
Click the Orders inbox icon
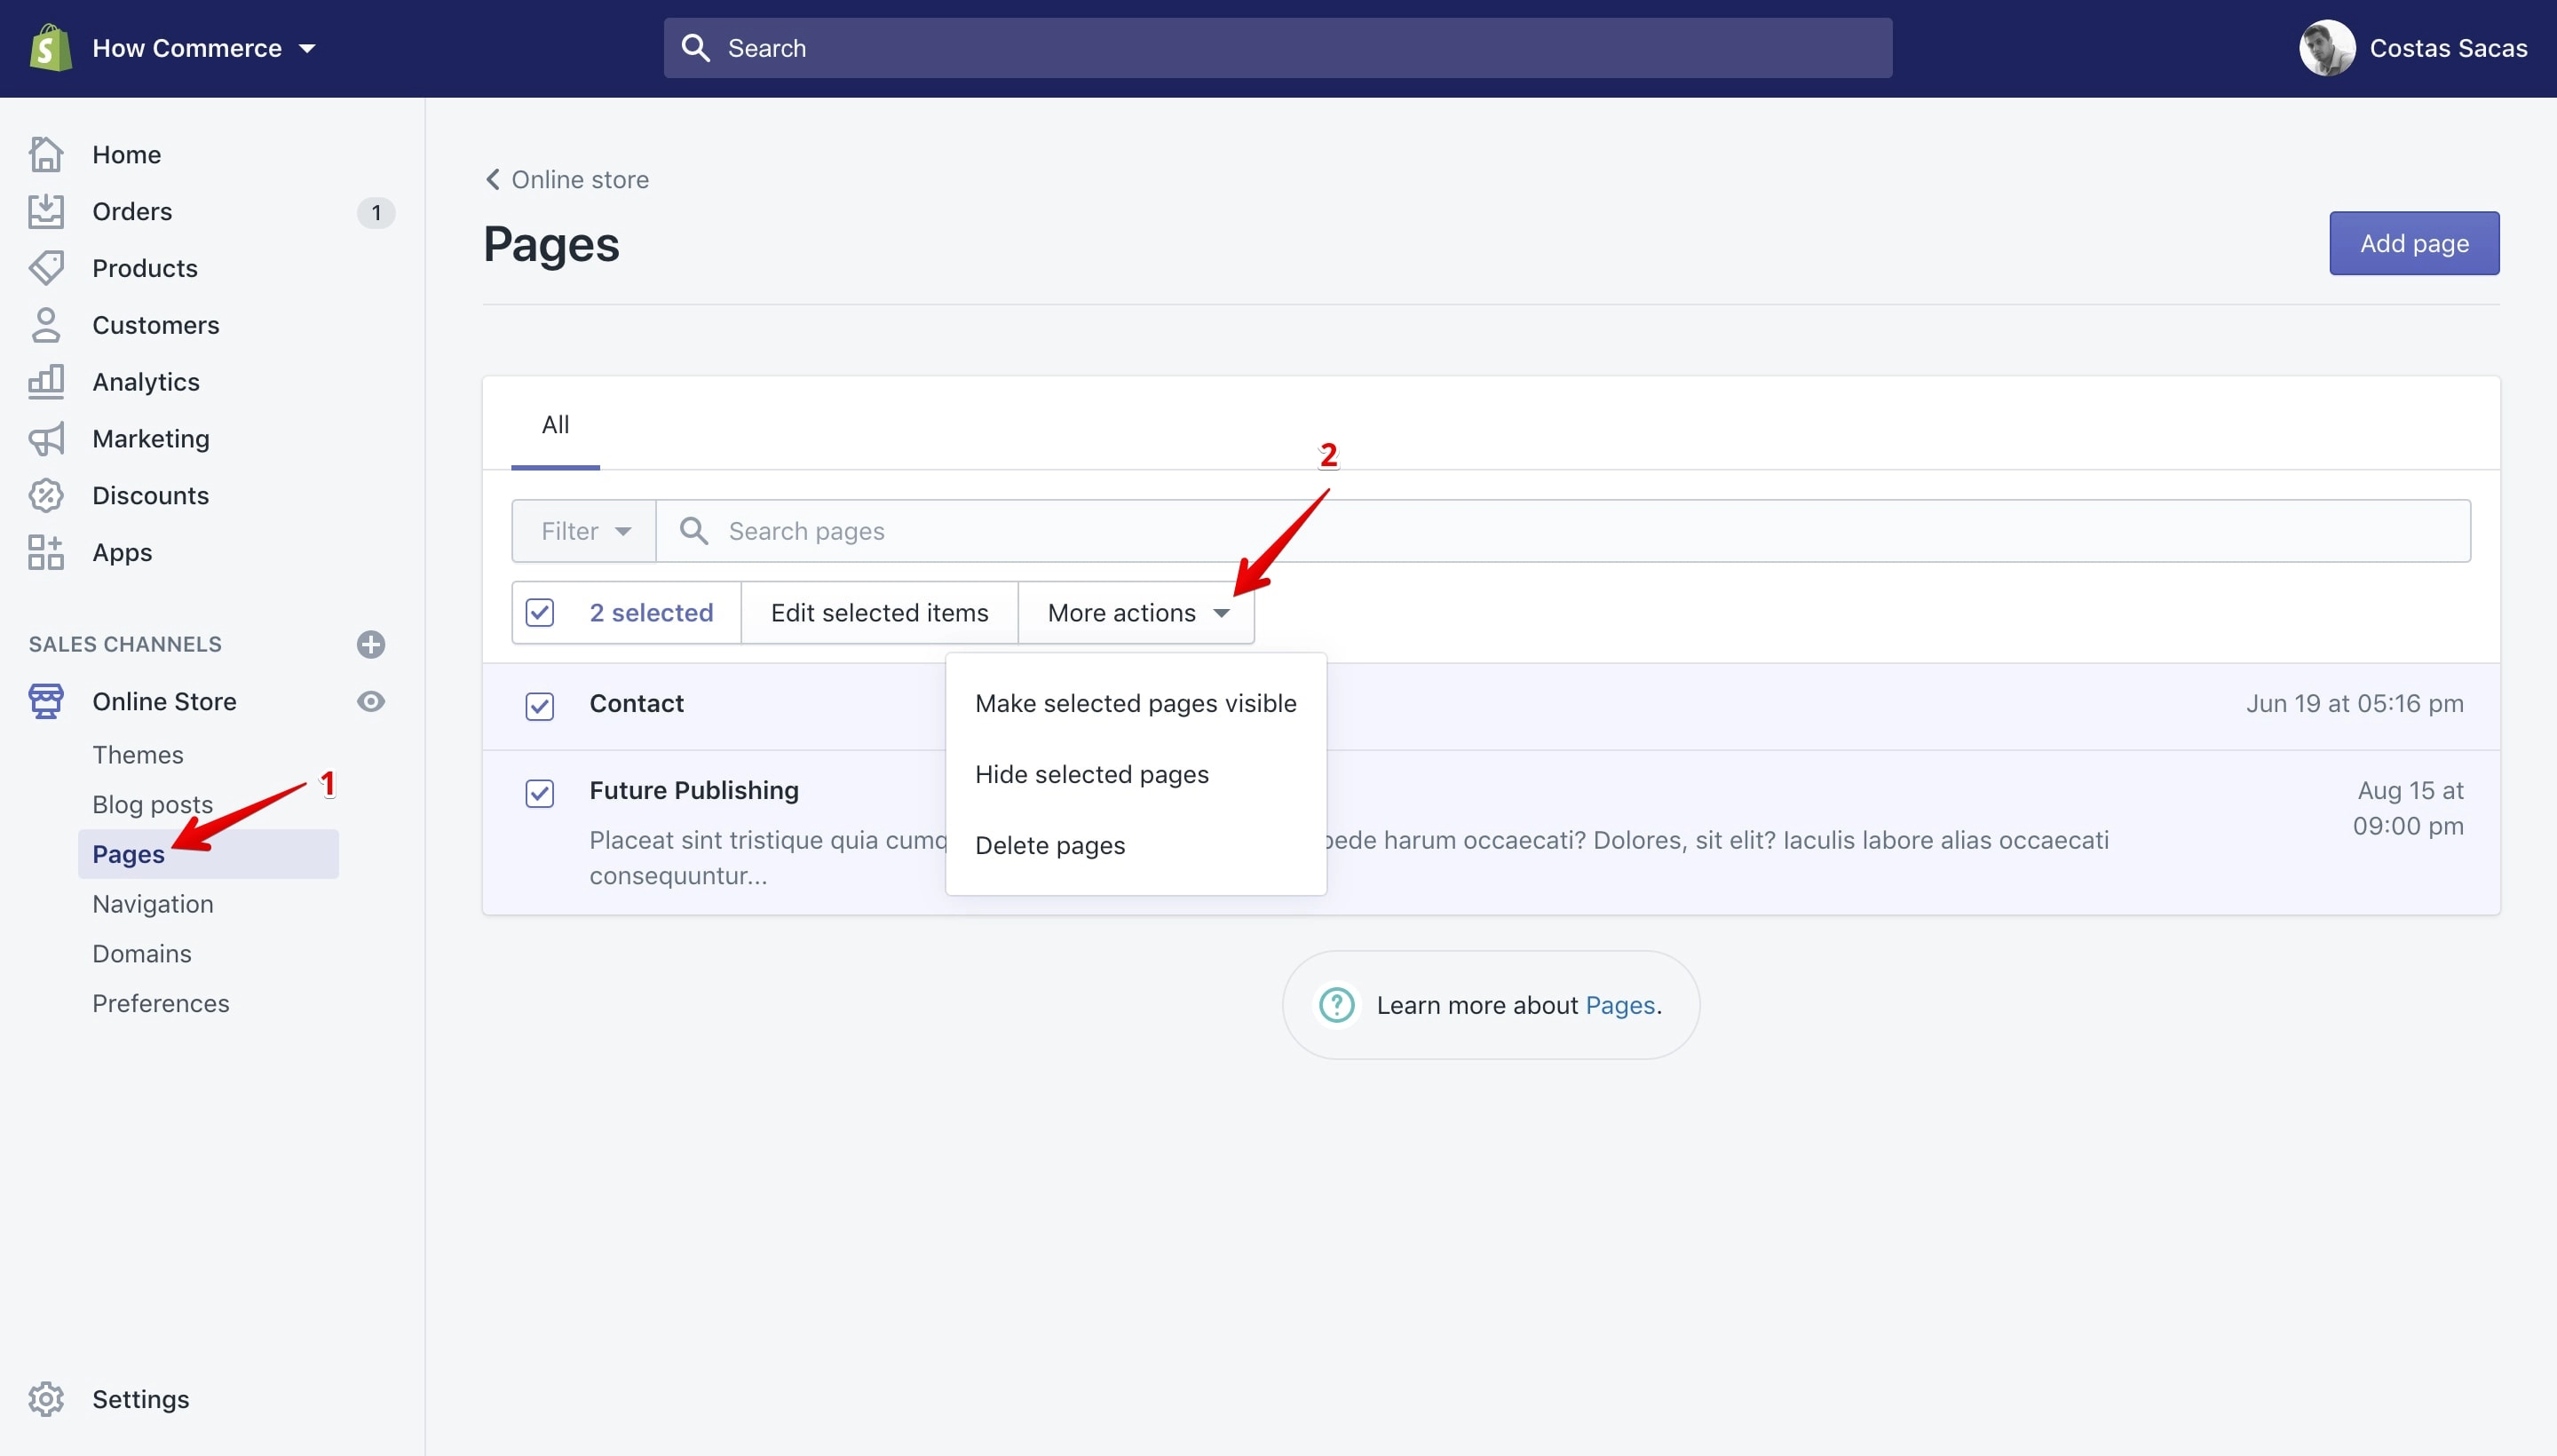(x=46, y=211)
